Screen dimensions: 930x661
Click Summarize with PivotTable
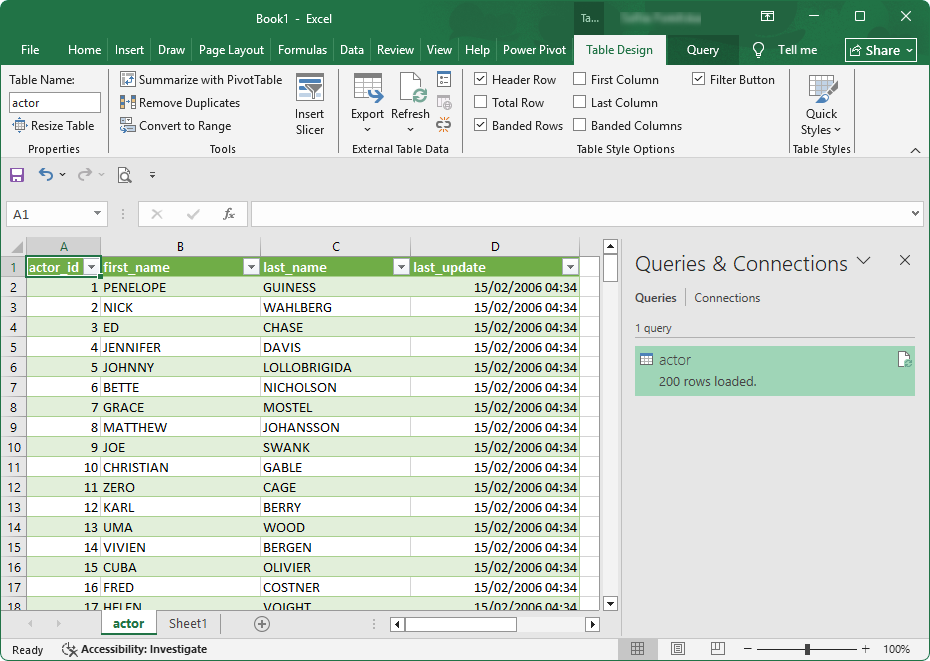coord(201,79)
